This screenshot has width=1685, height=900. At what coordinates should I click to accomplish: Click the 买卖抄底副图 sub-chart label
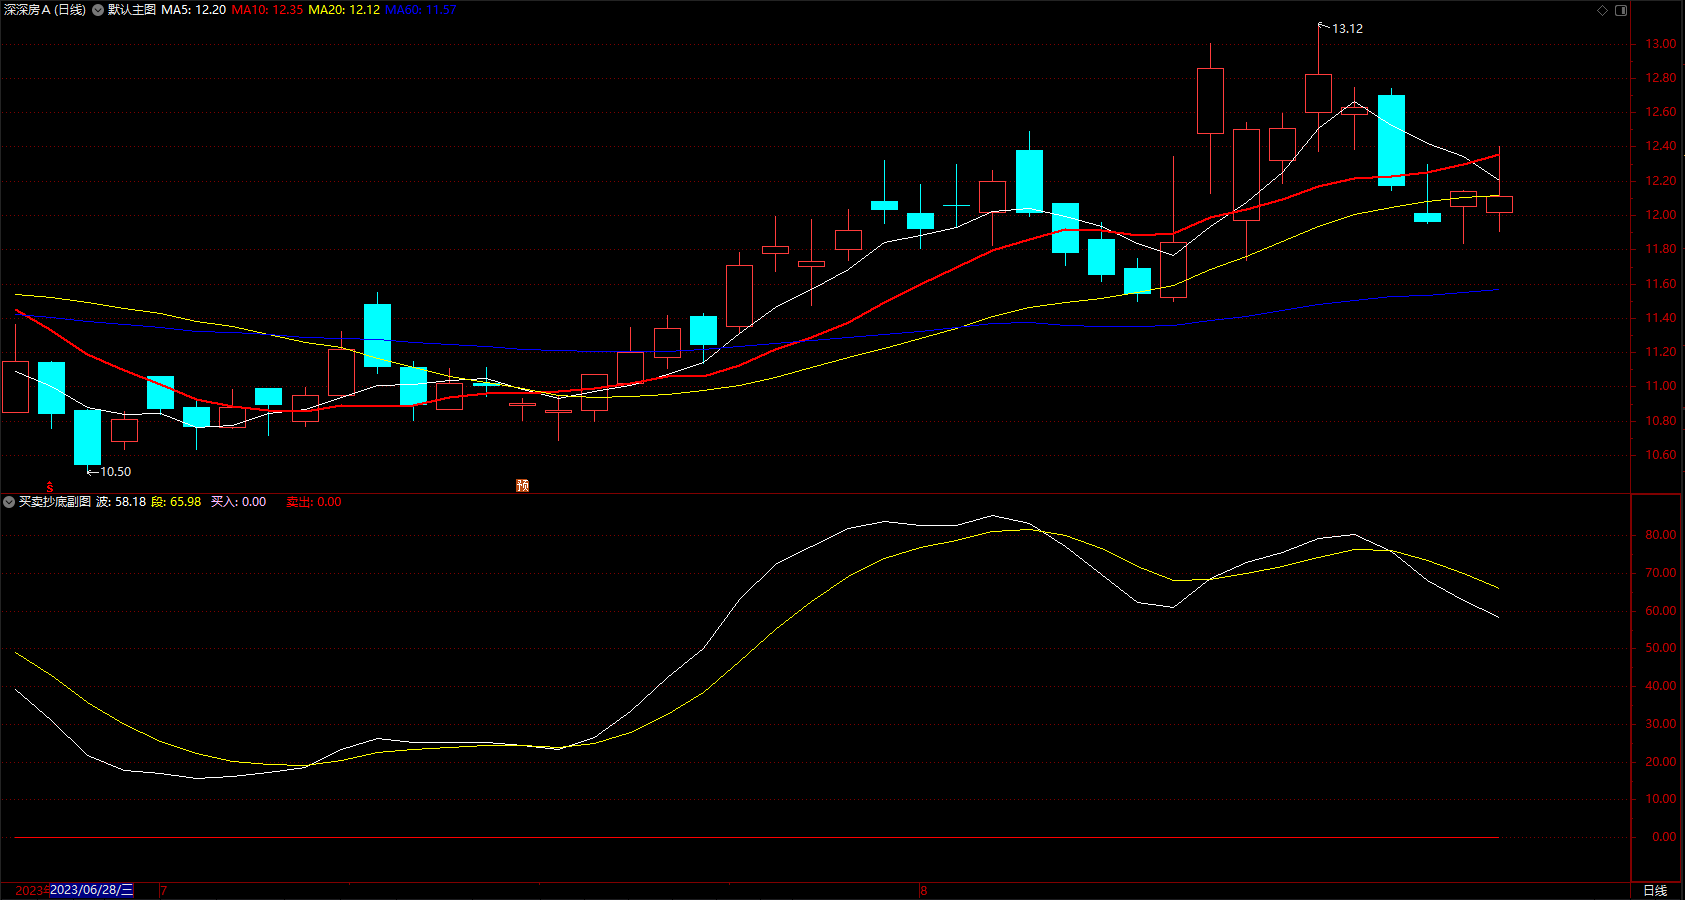pyautogui.click(x=55, y=502)
